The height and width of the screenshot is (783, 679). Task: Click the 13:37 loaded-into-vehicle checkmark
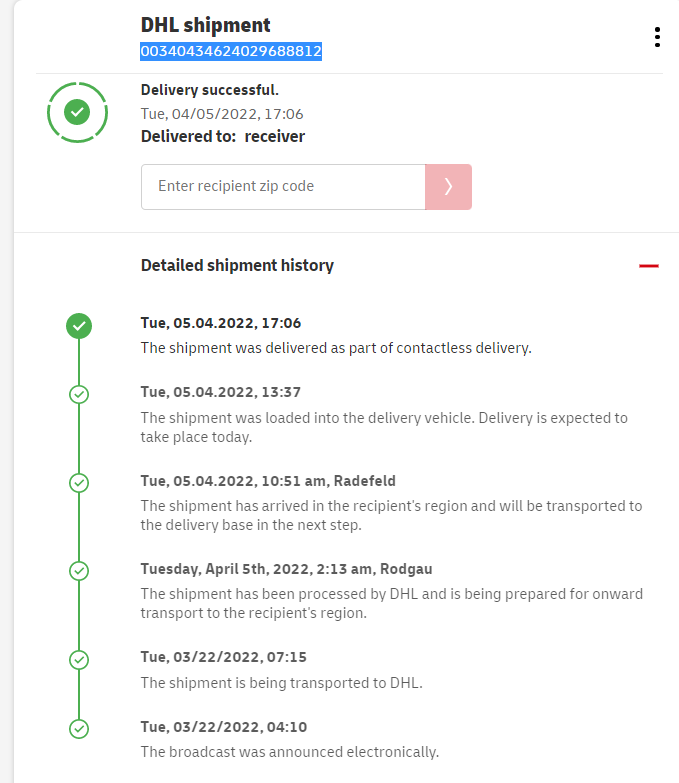79,394
